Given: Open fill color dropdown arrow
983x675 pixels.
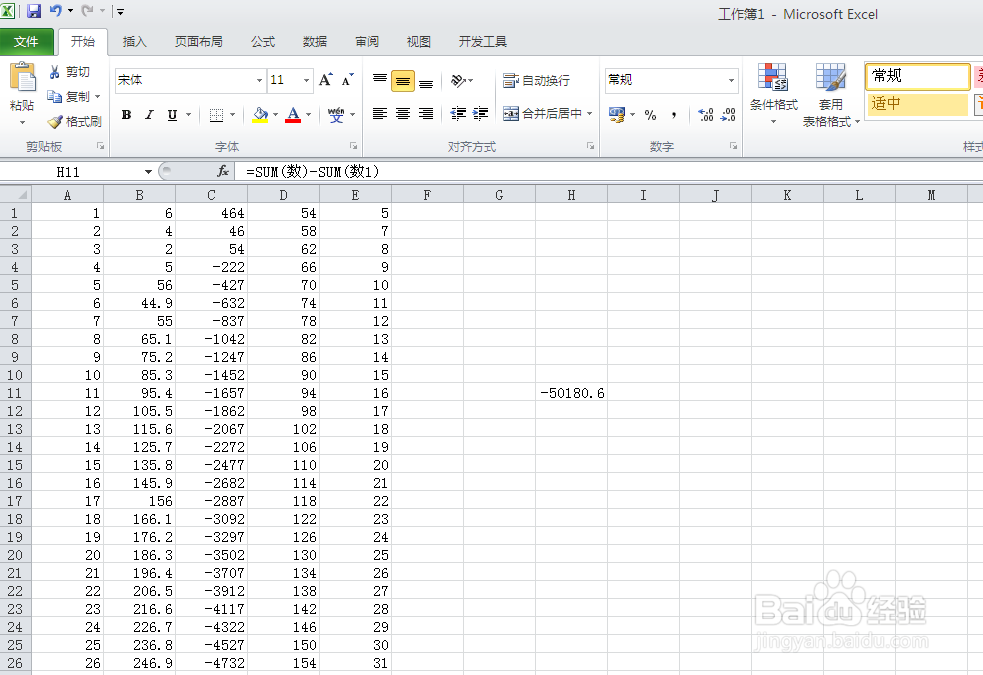Looking at the screenshot, I should click(x=275, y=115).
